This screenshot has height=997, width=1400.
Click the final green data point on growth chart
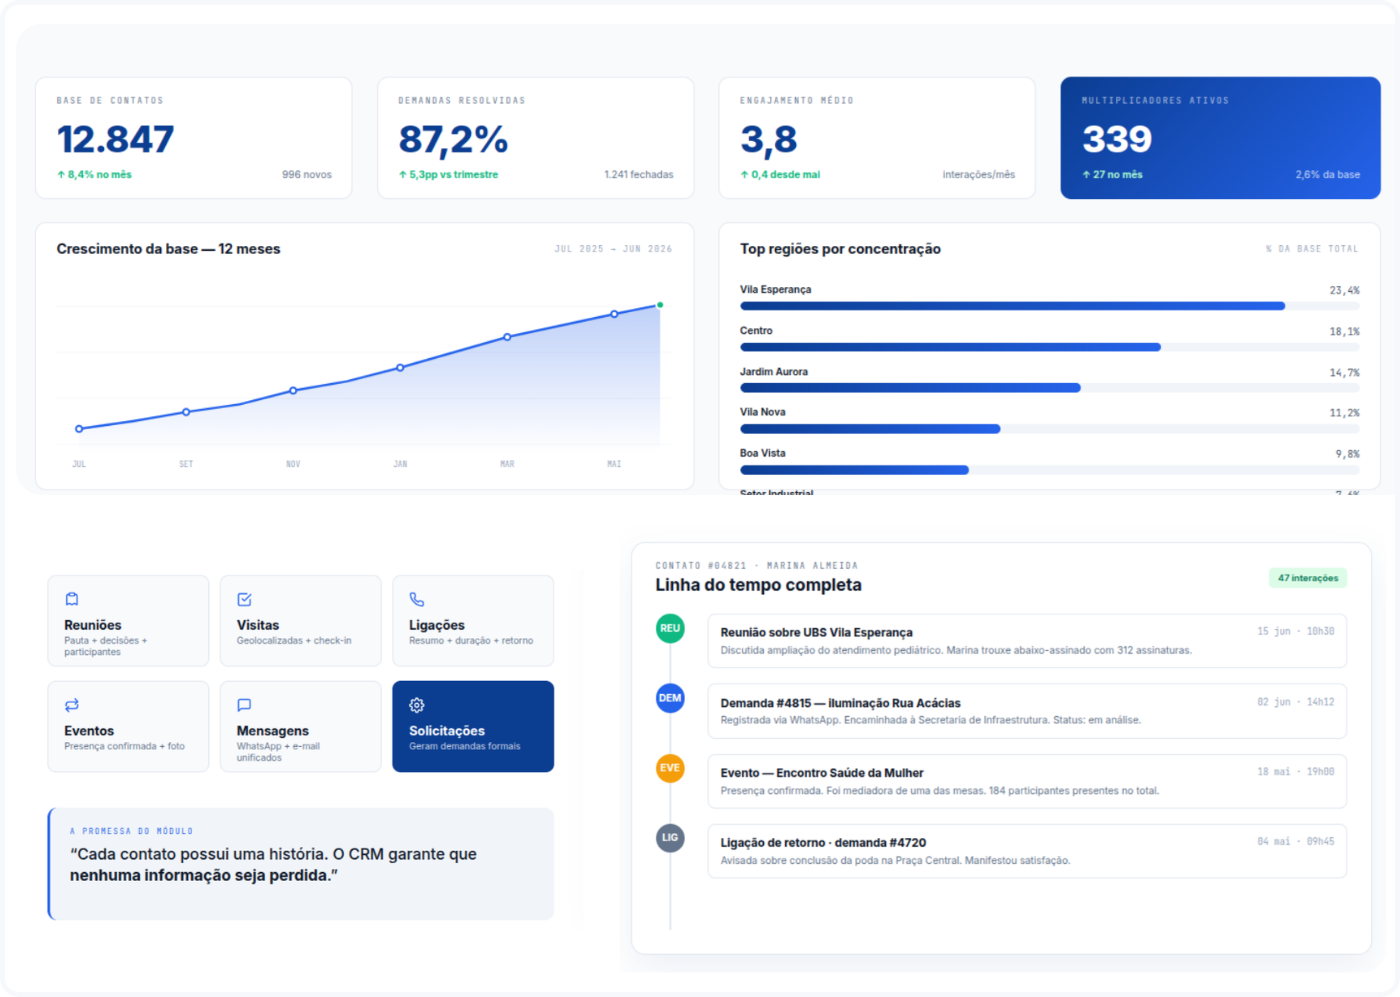click(660, 305)
